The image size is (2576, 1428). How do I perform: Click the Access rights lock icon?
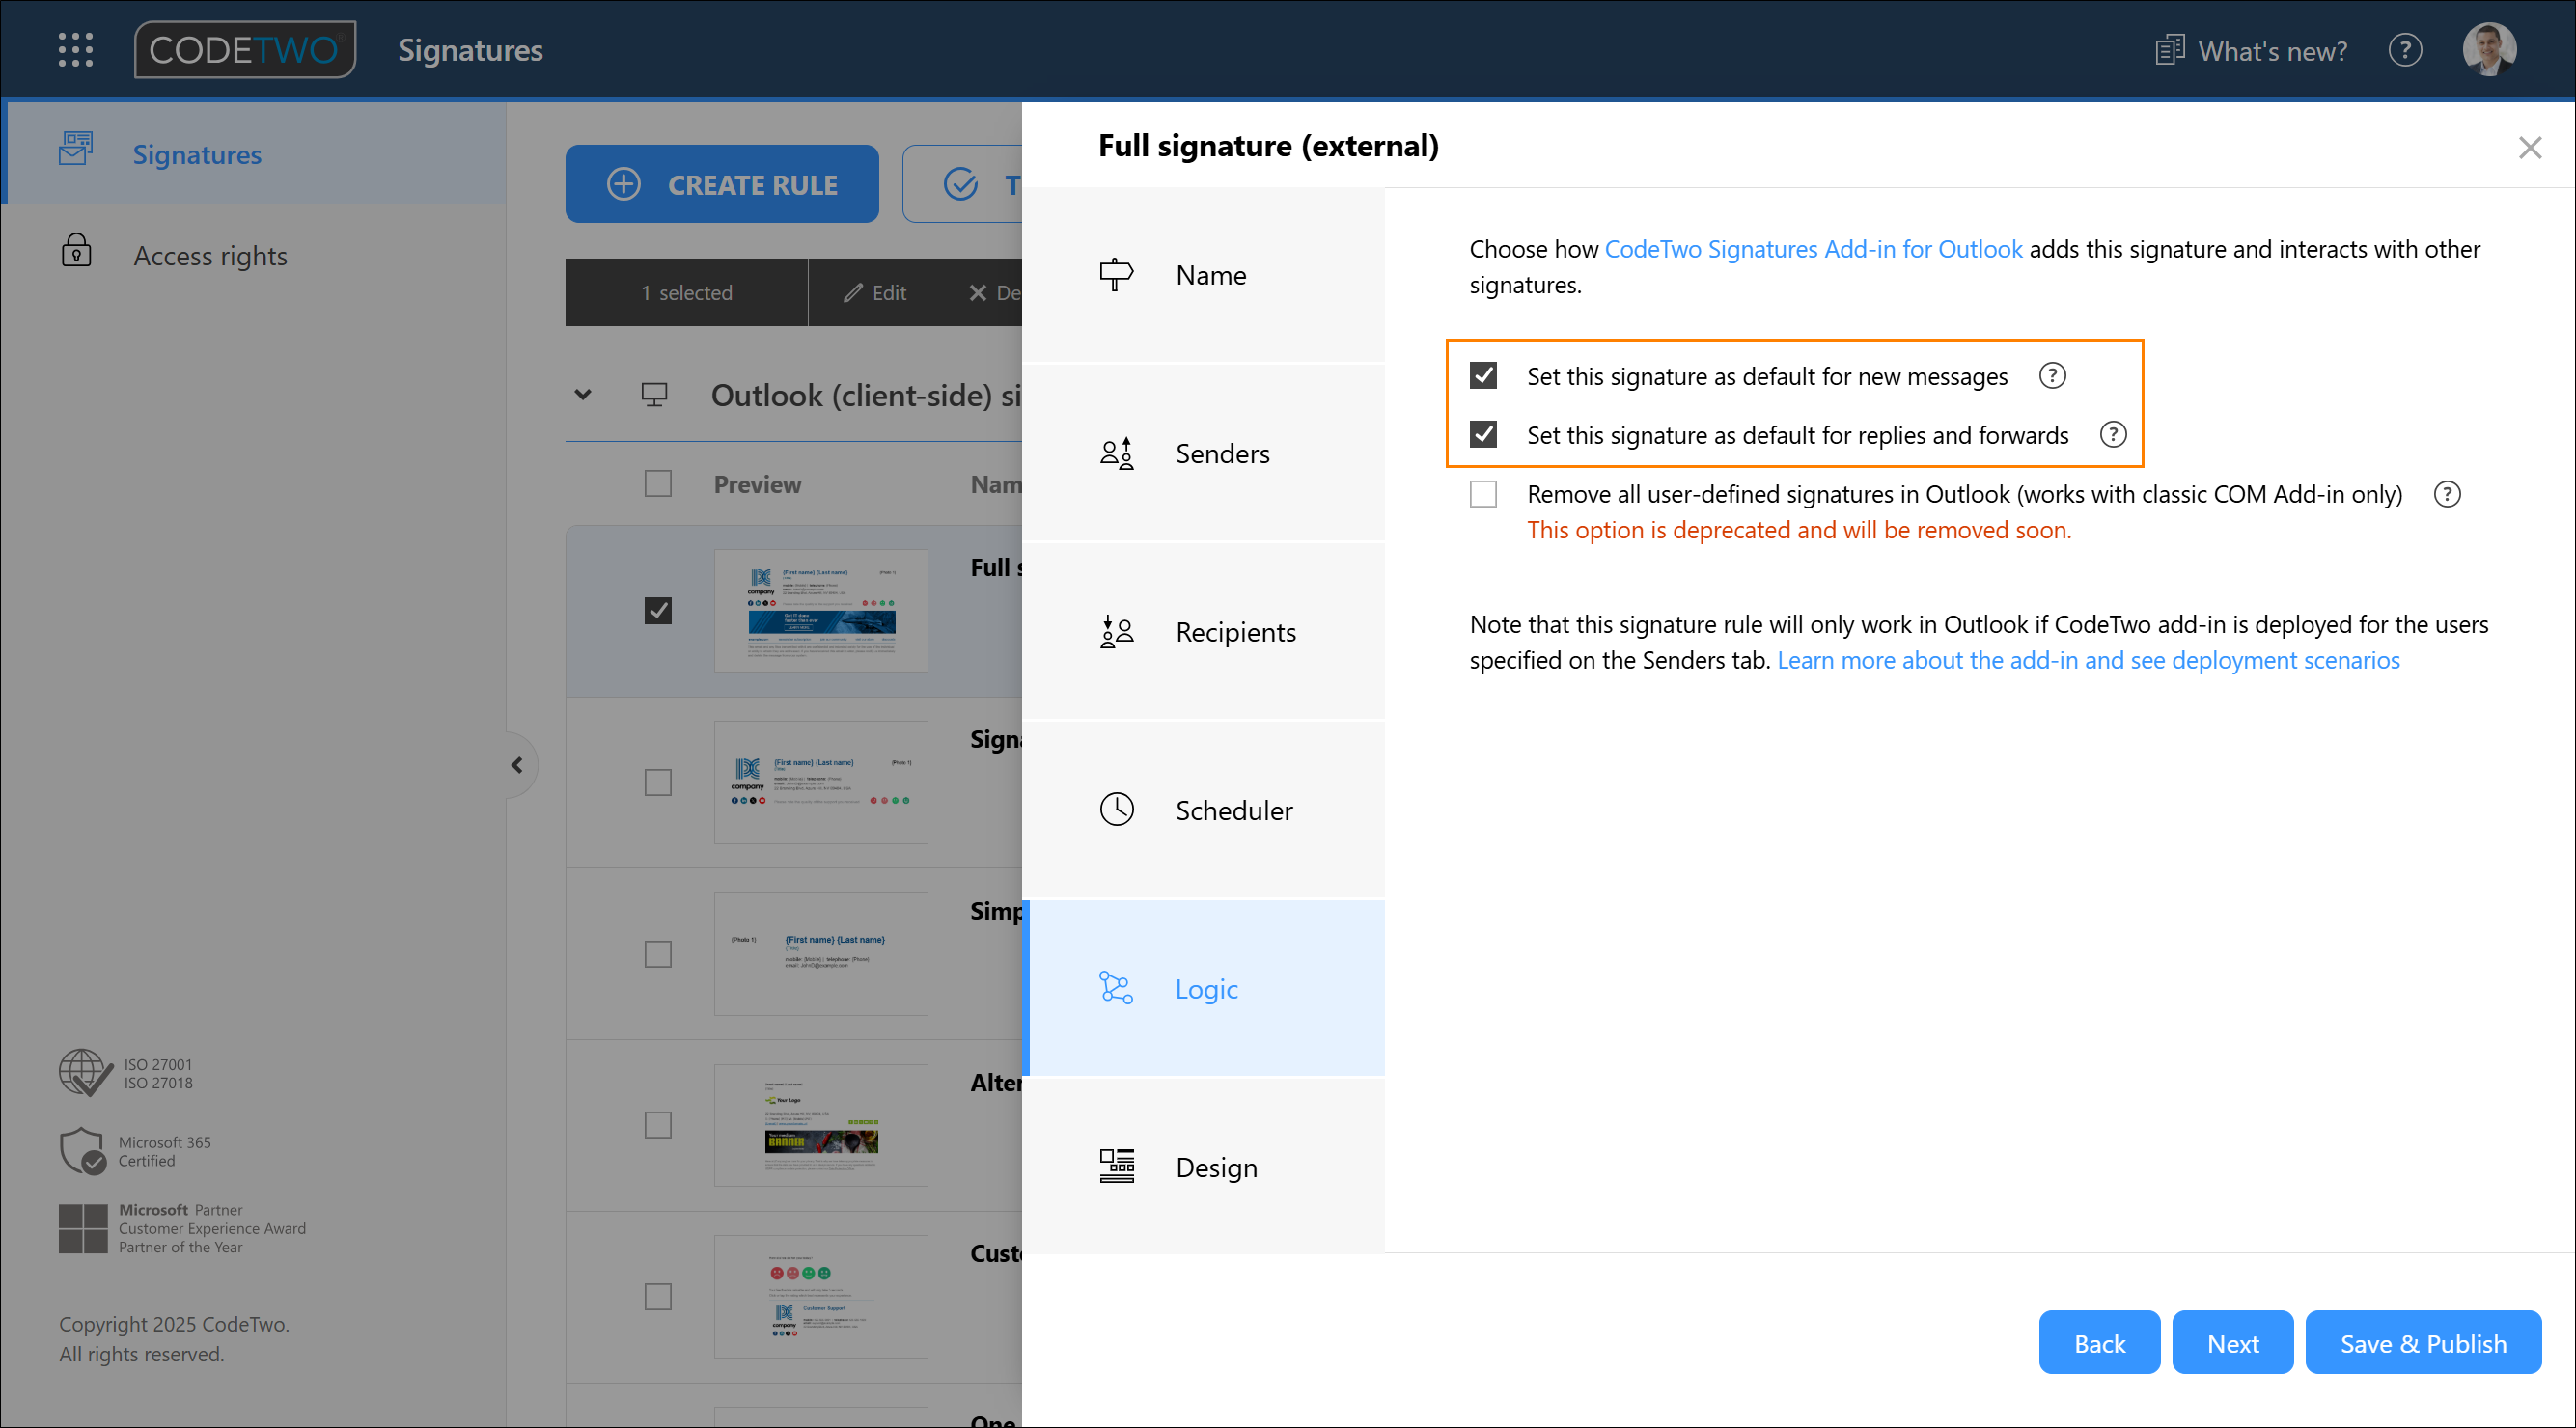pyautogui.click(x=76, y=250)
